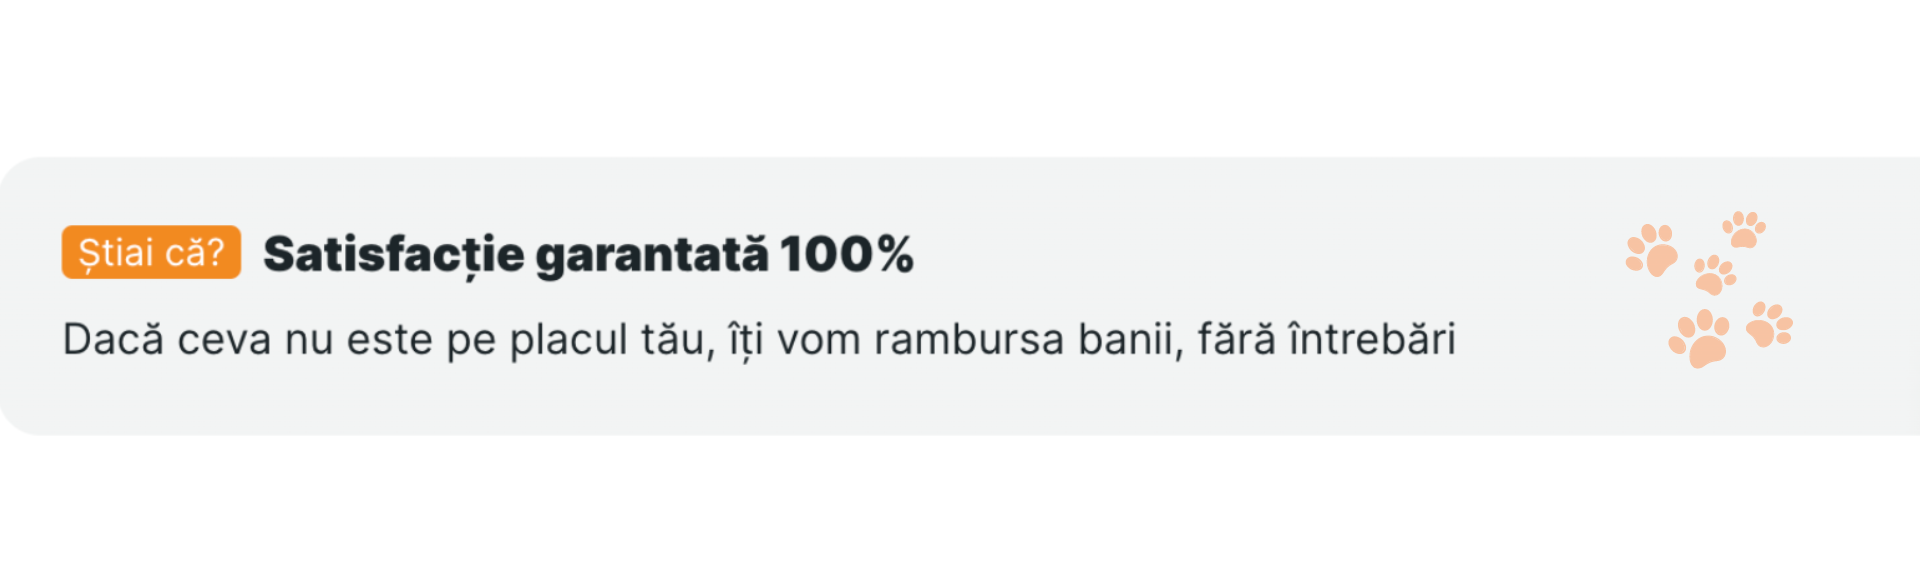
Task: Click the word 'Dacă' starting the description
Action: pos(113,339)
